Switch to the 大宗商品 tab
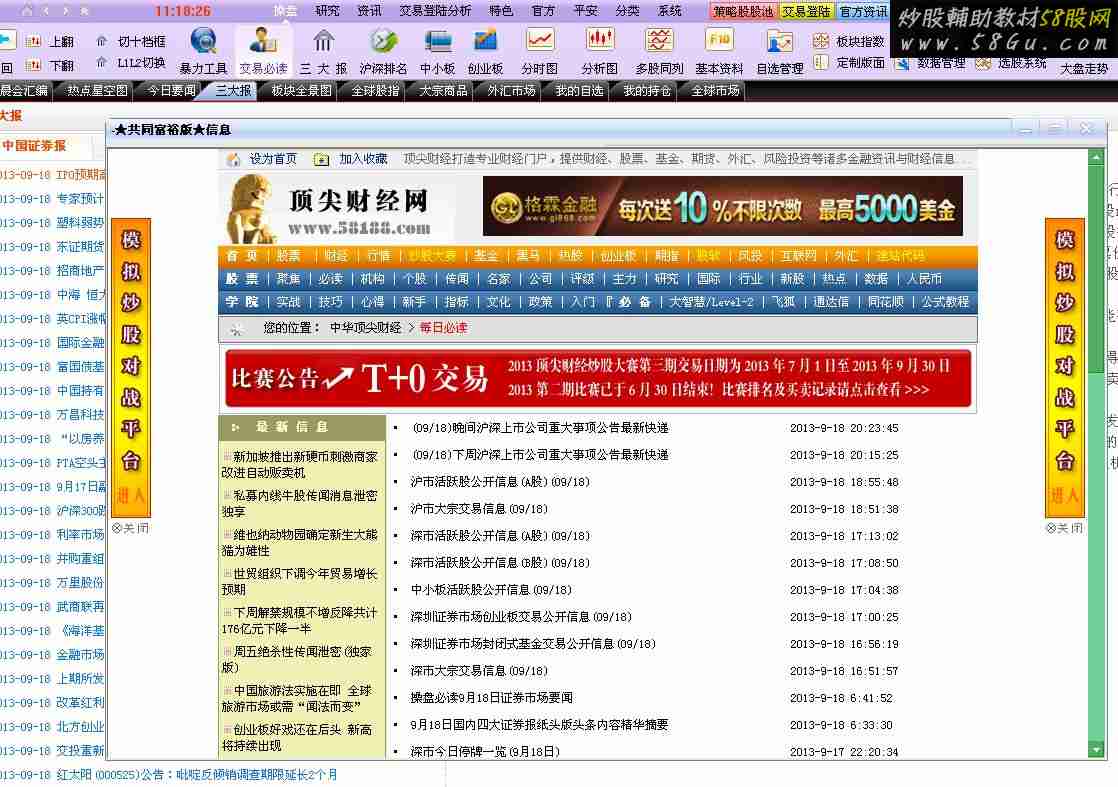This screenshot has width=1118, height=787. (443, 91)
